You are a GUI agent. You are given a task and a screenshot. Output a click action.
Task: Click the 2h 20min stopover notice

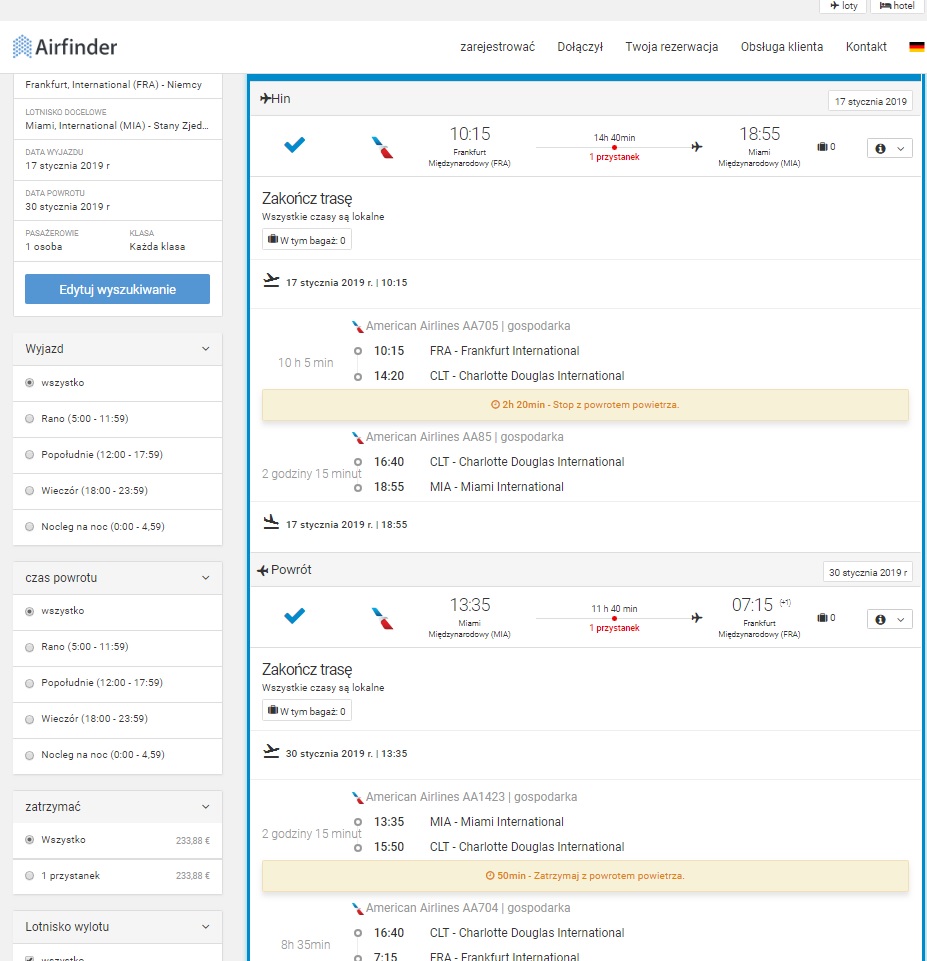(585, 405)
